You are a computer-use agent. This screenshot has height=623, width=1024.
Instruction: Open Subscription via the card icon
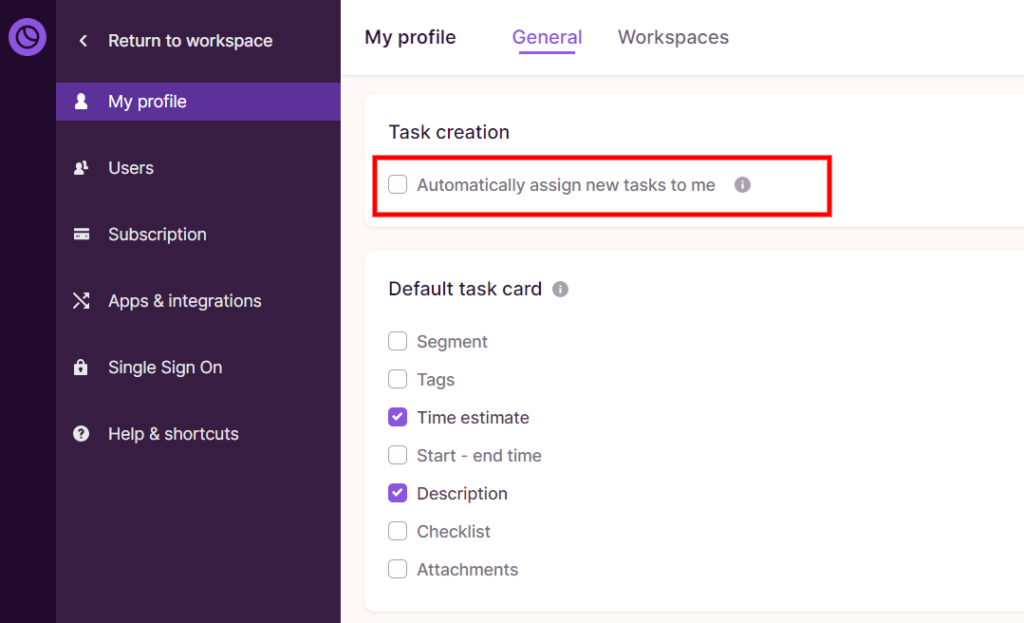click(81, 234)
